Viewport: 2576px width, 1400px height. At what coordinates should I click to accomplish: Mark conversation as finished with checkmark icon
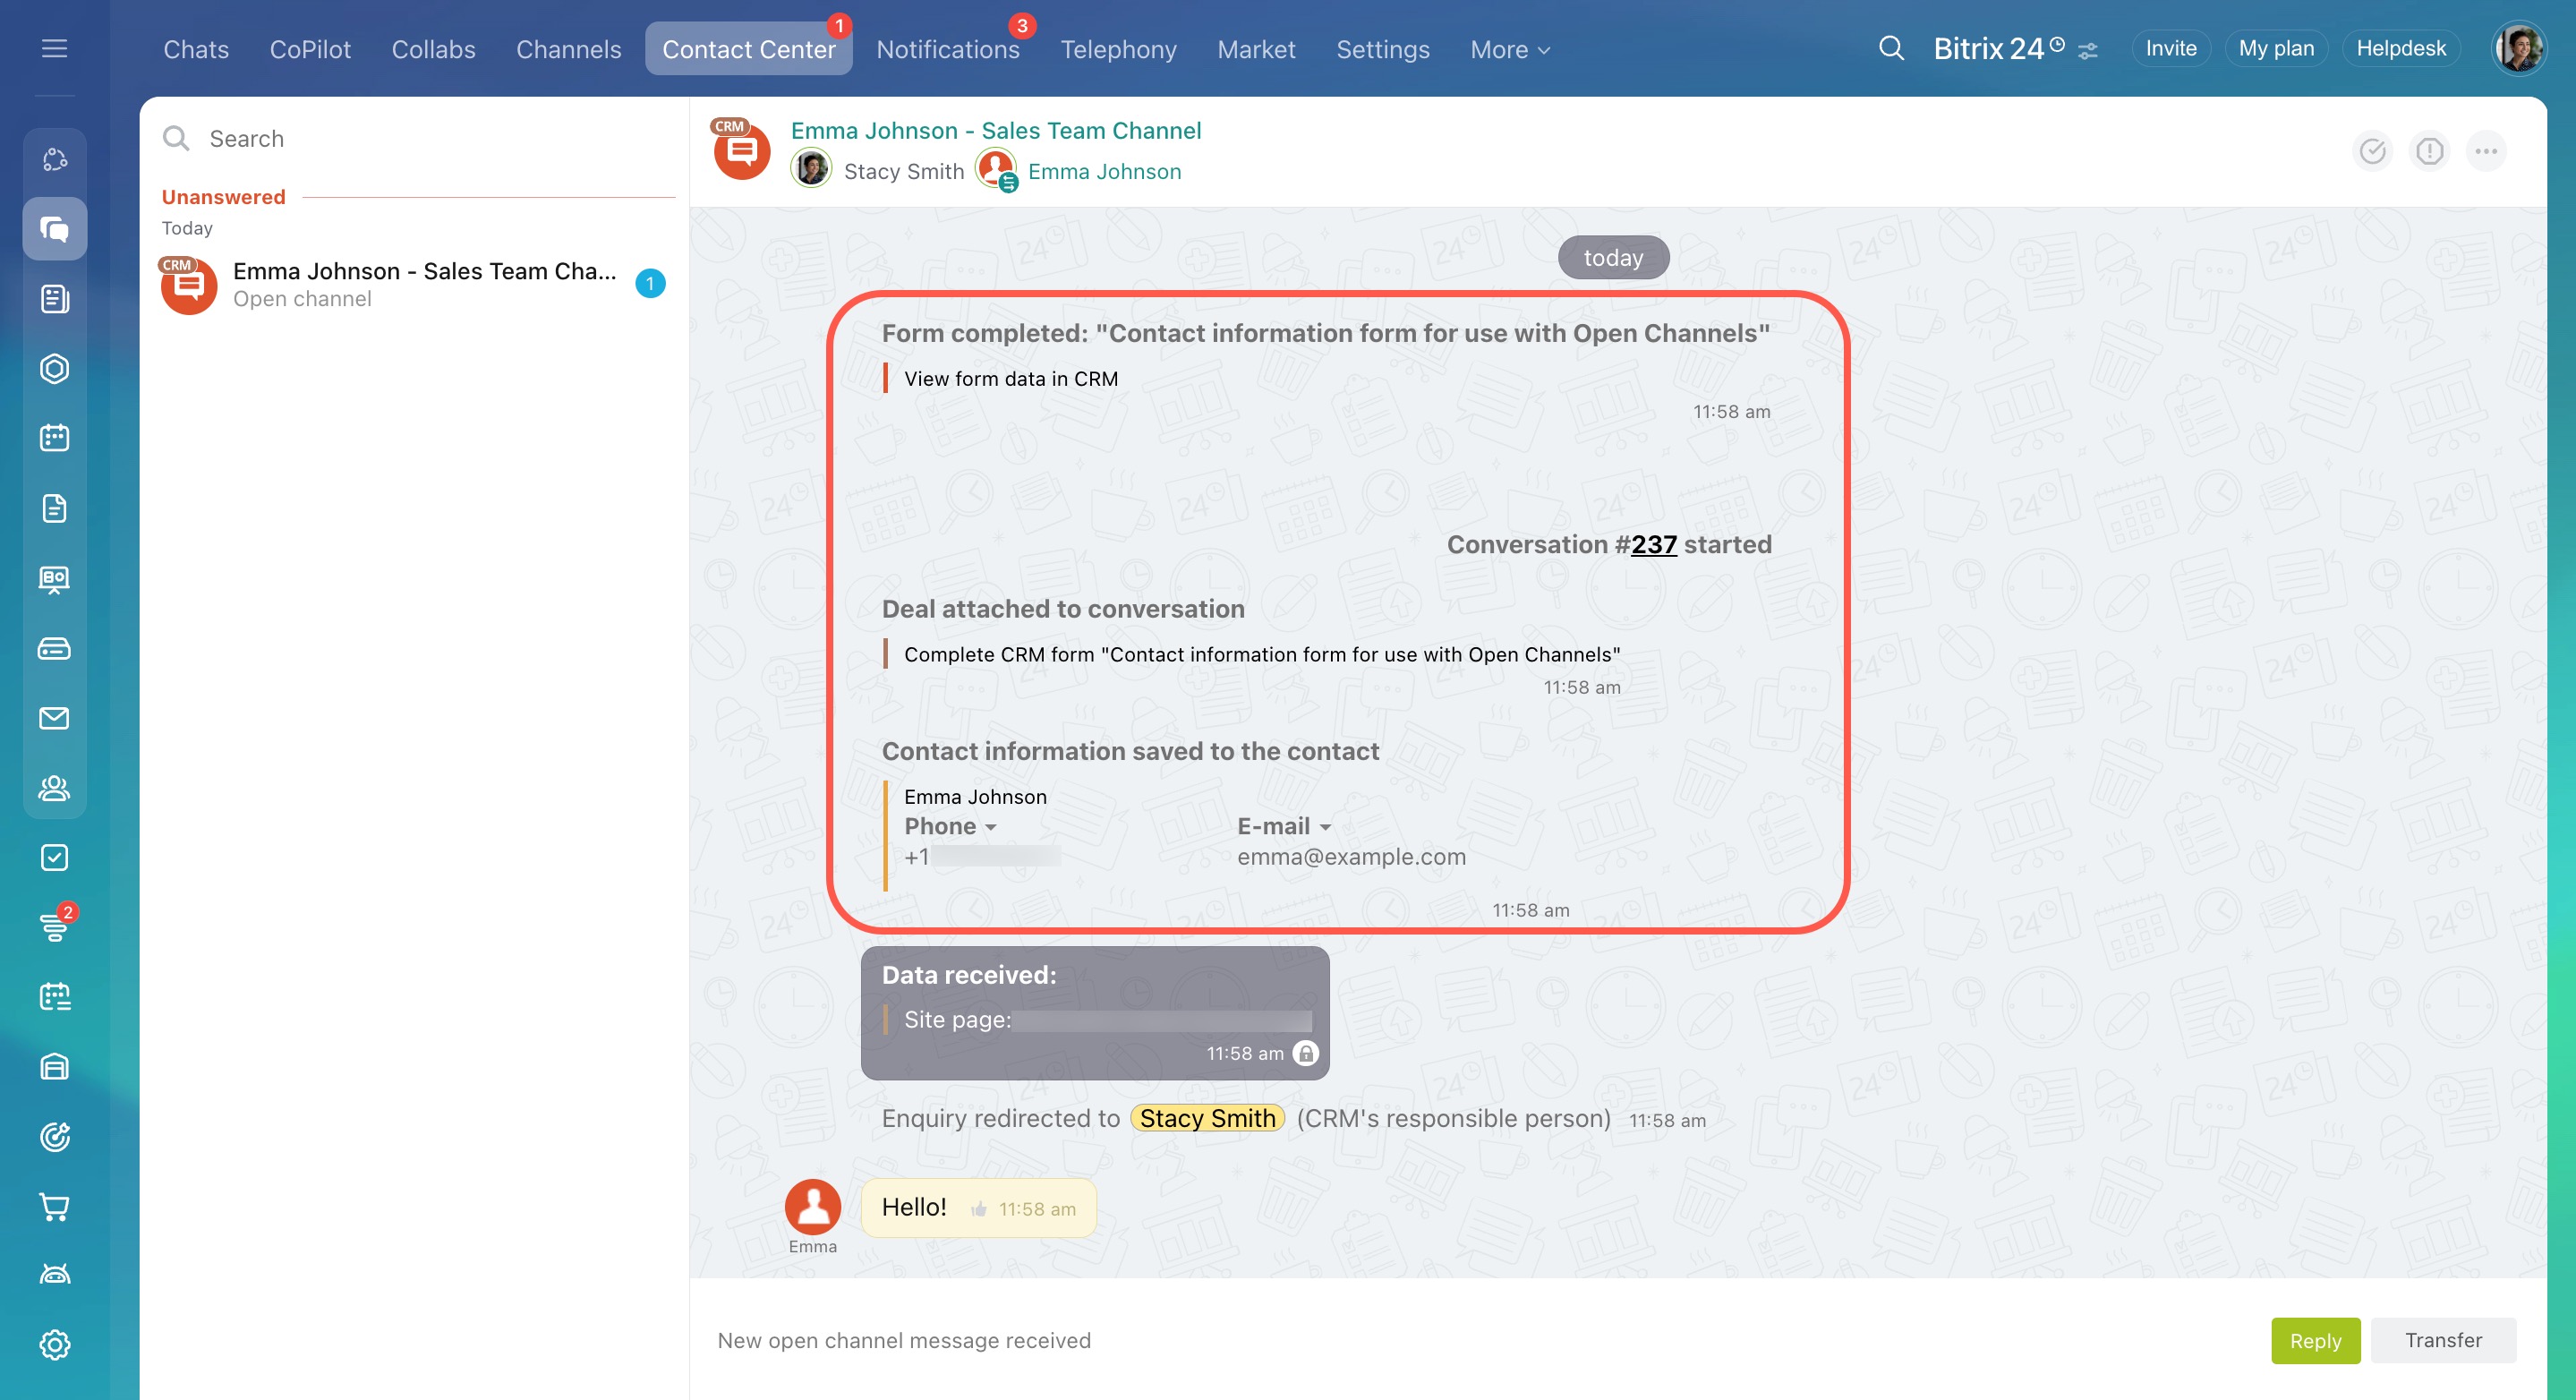[x=2372, y=151]
